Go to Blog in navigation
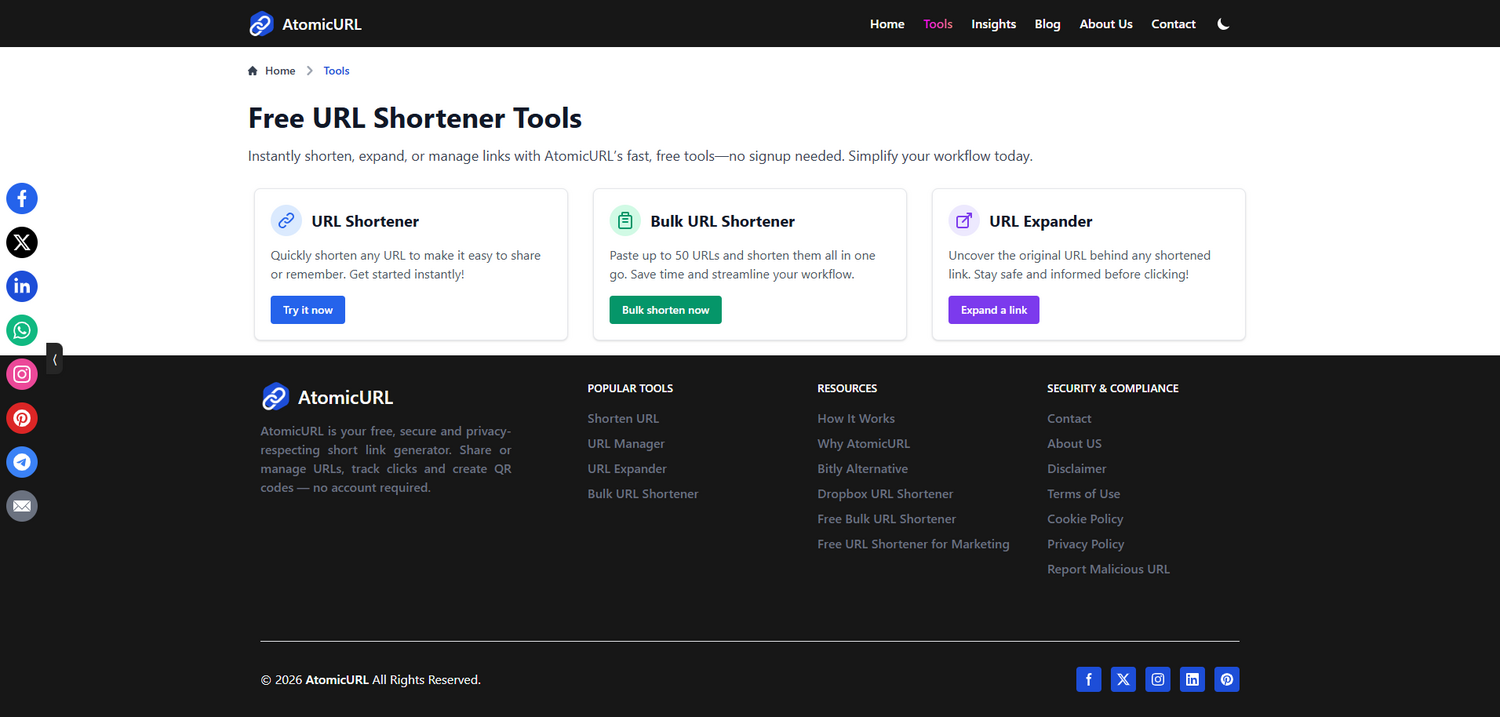Image resolution: width=1500 pixels, height=717 pixels. [x=1047, y=24]
